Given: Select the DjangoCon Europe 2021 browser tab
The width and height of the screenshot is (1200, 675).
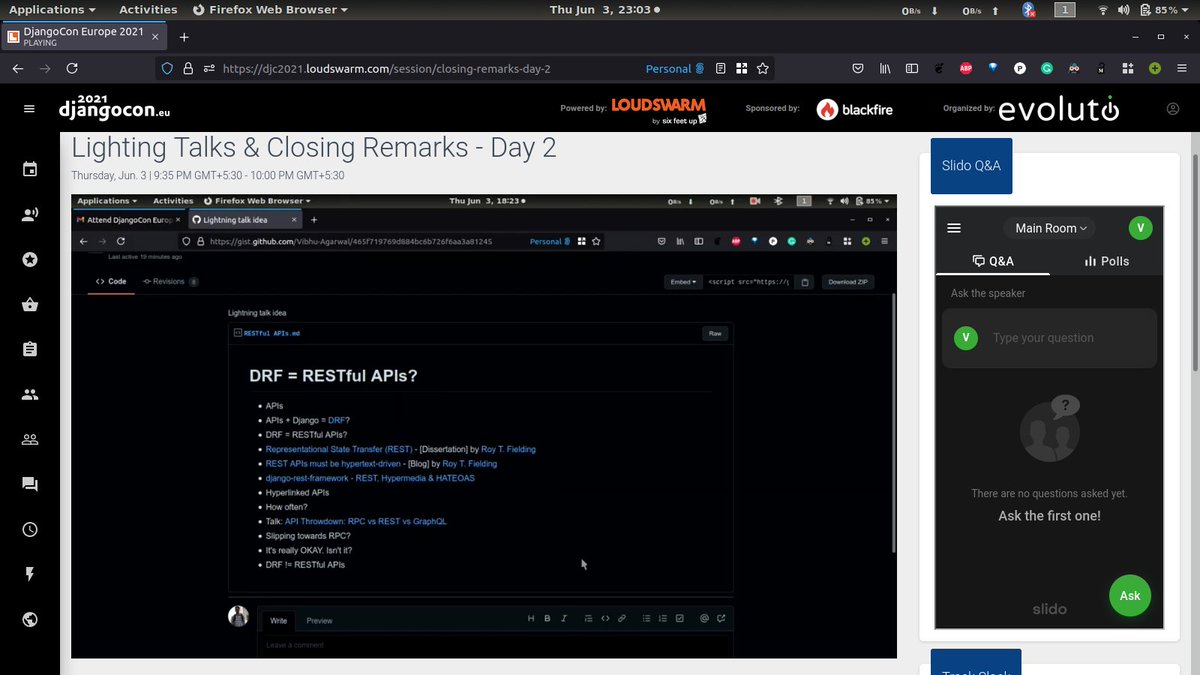Looking at the screenshot, I should (x=82, y=37).
